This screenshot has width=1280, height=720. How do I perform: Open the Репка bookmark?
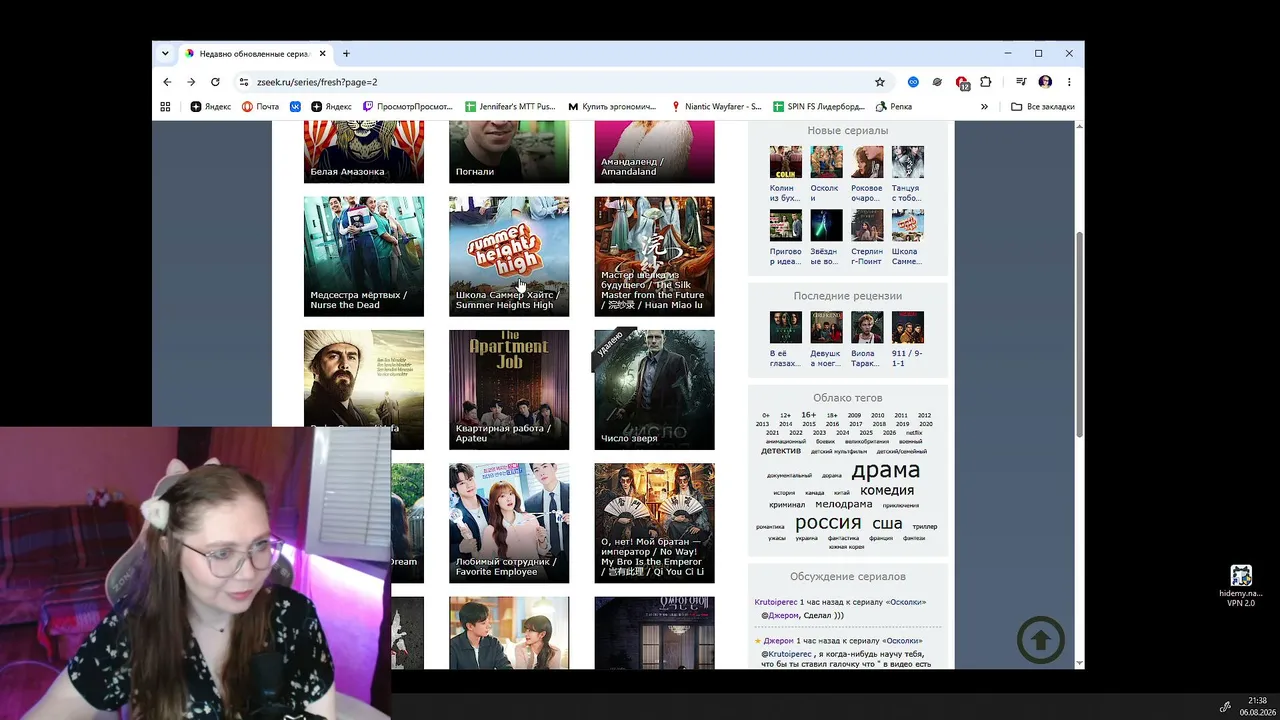point(894,106)
